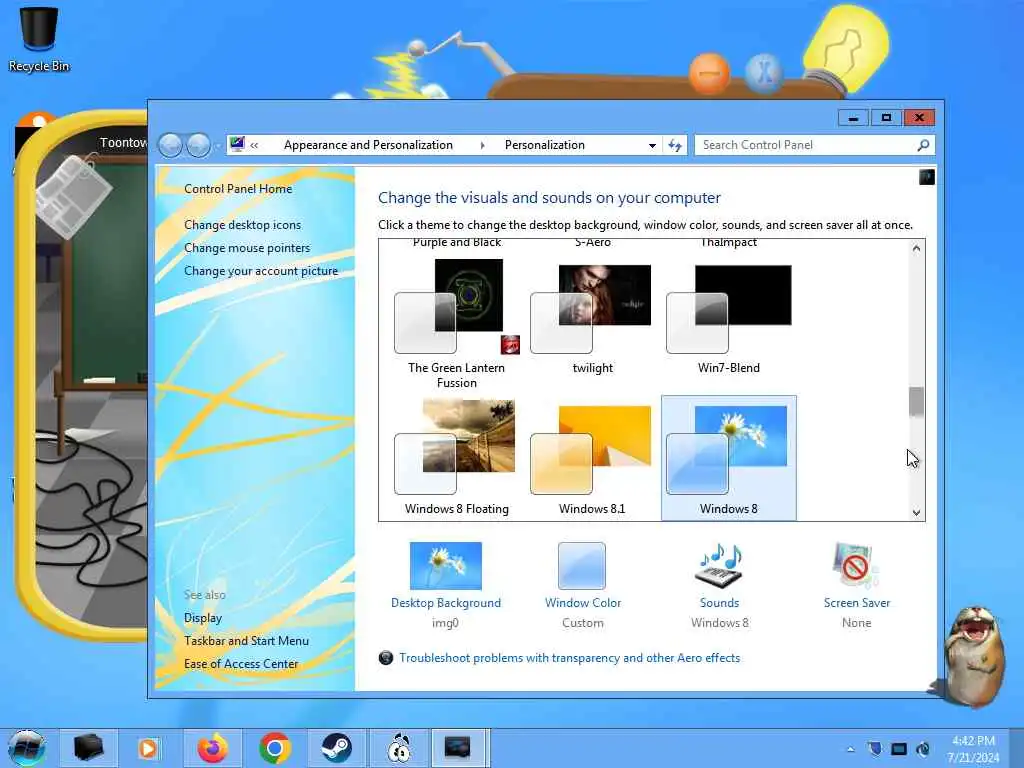Click the clock showing 4:42 PM
1024x768 pixels.
click(973, 741)
